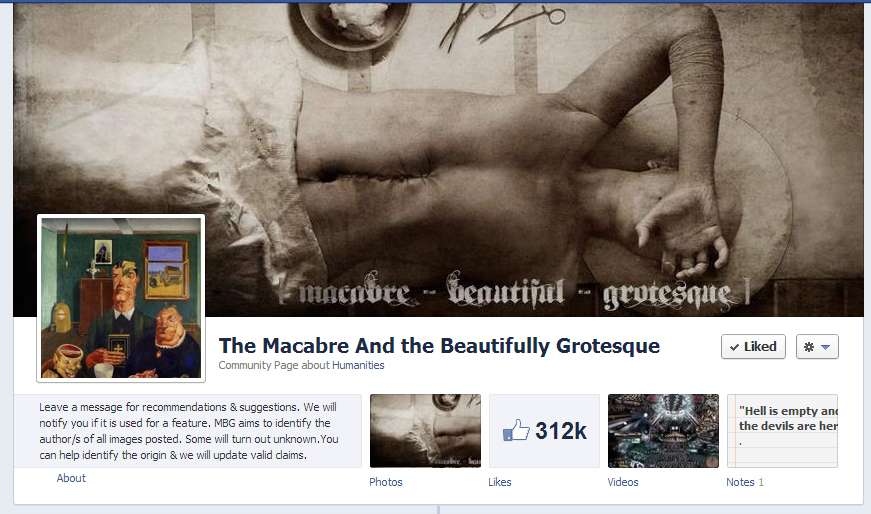This screenshot has height=514, width=871.
Task: Open the Videos thumbnail image
Action: (663, 431)
